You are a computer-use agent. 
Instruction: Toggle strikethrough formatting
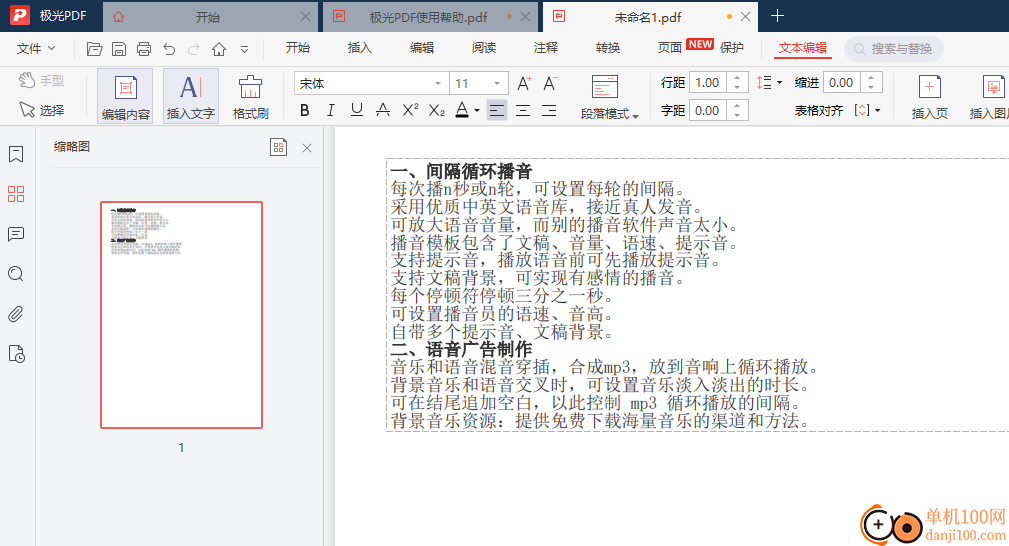[383, 111]
